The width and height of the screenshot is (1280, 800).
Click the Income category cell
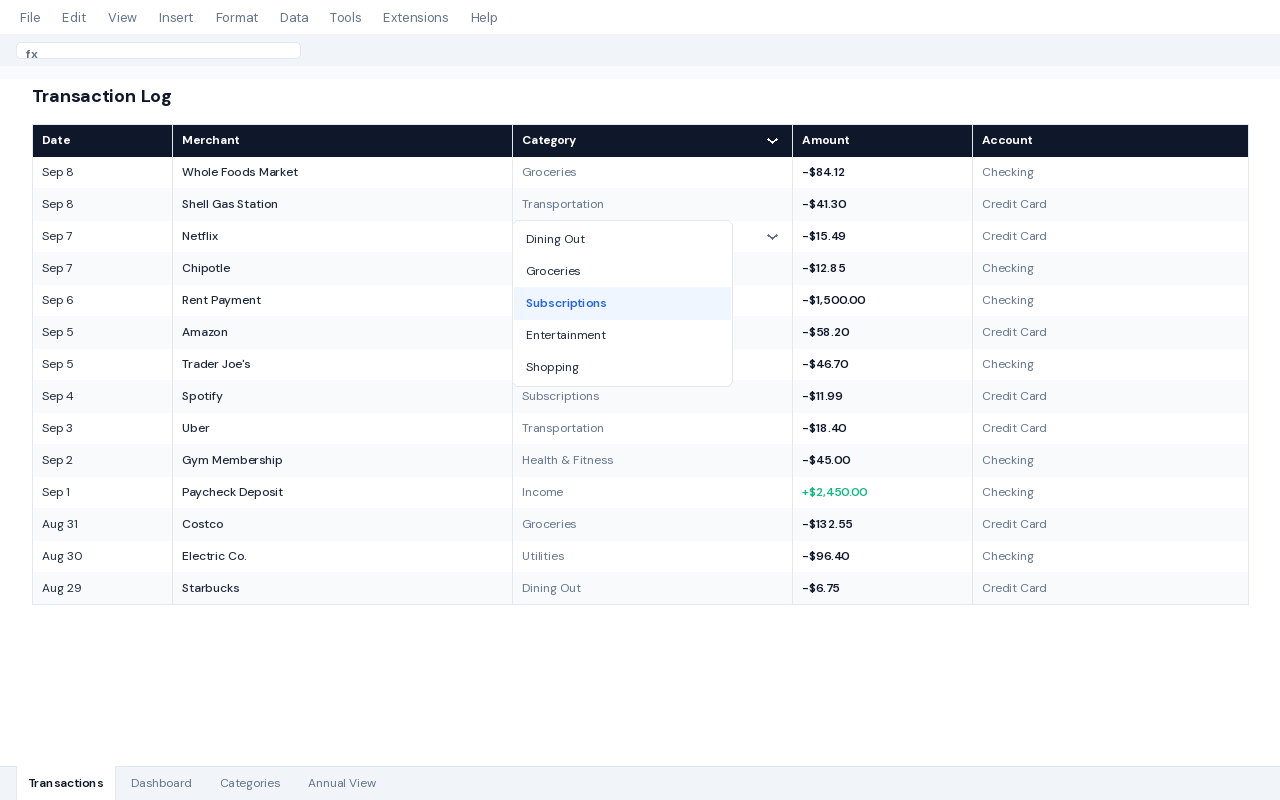[x=652, y=493]
